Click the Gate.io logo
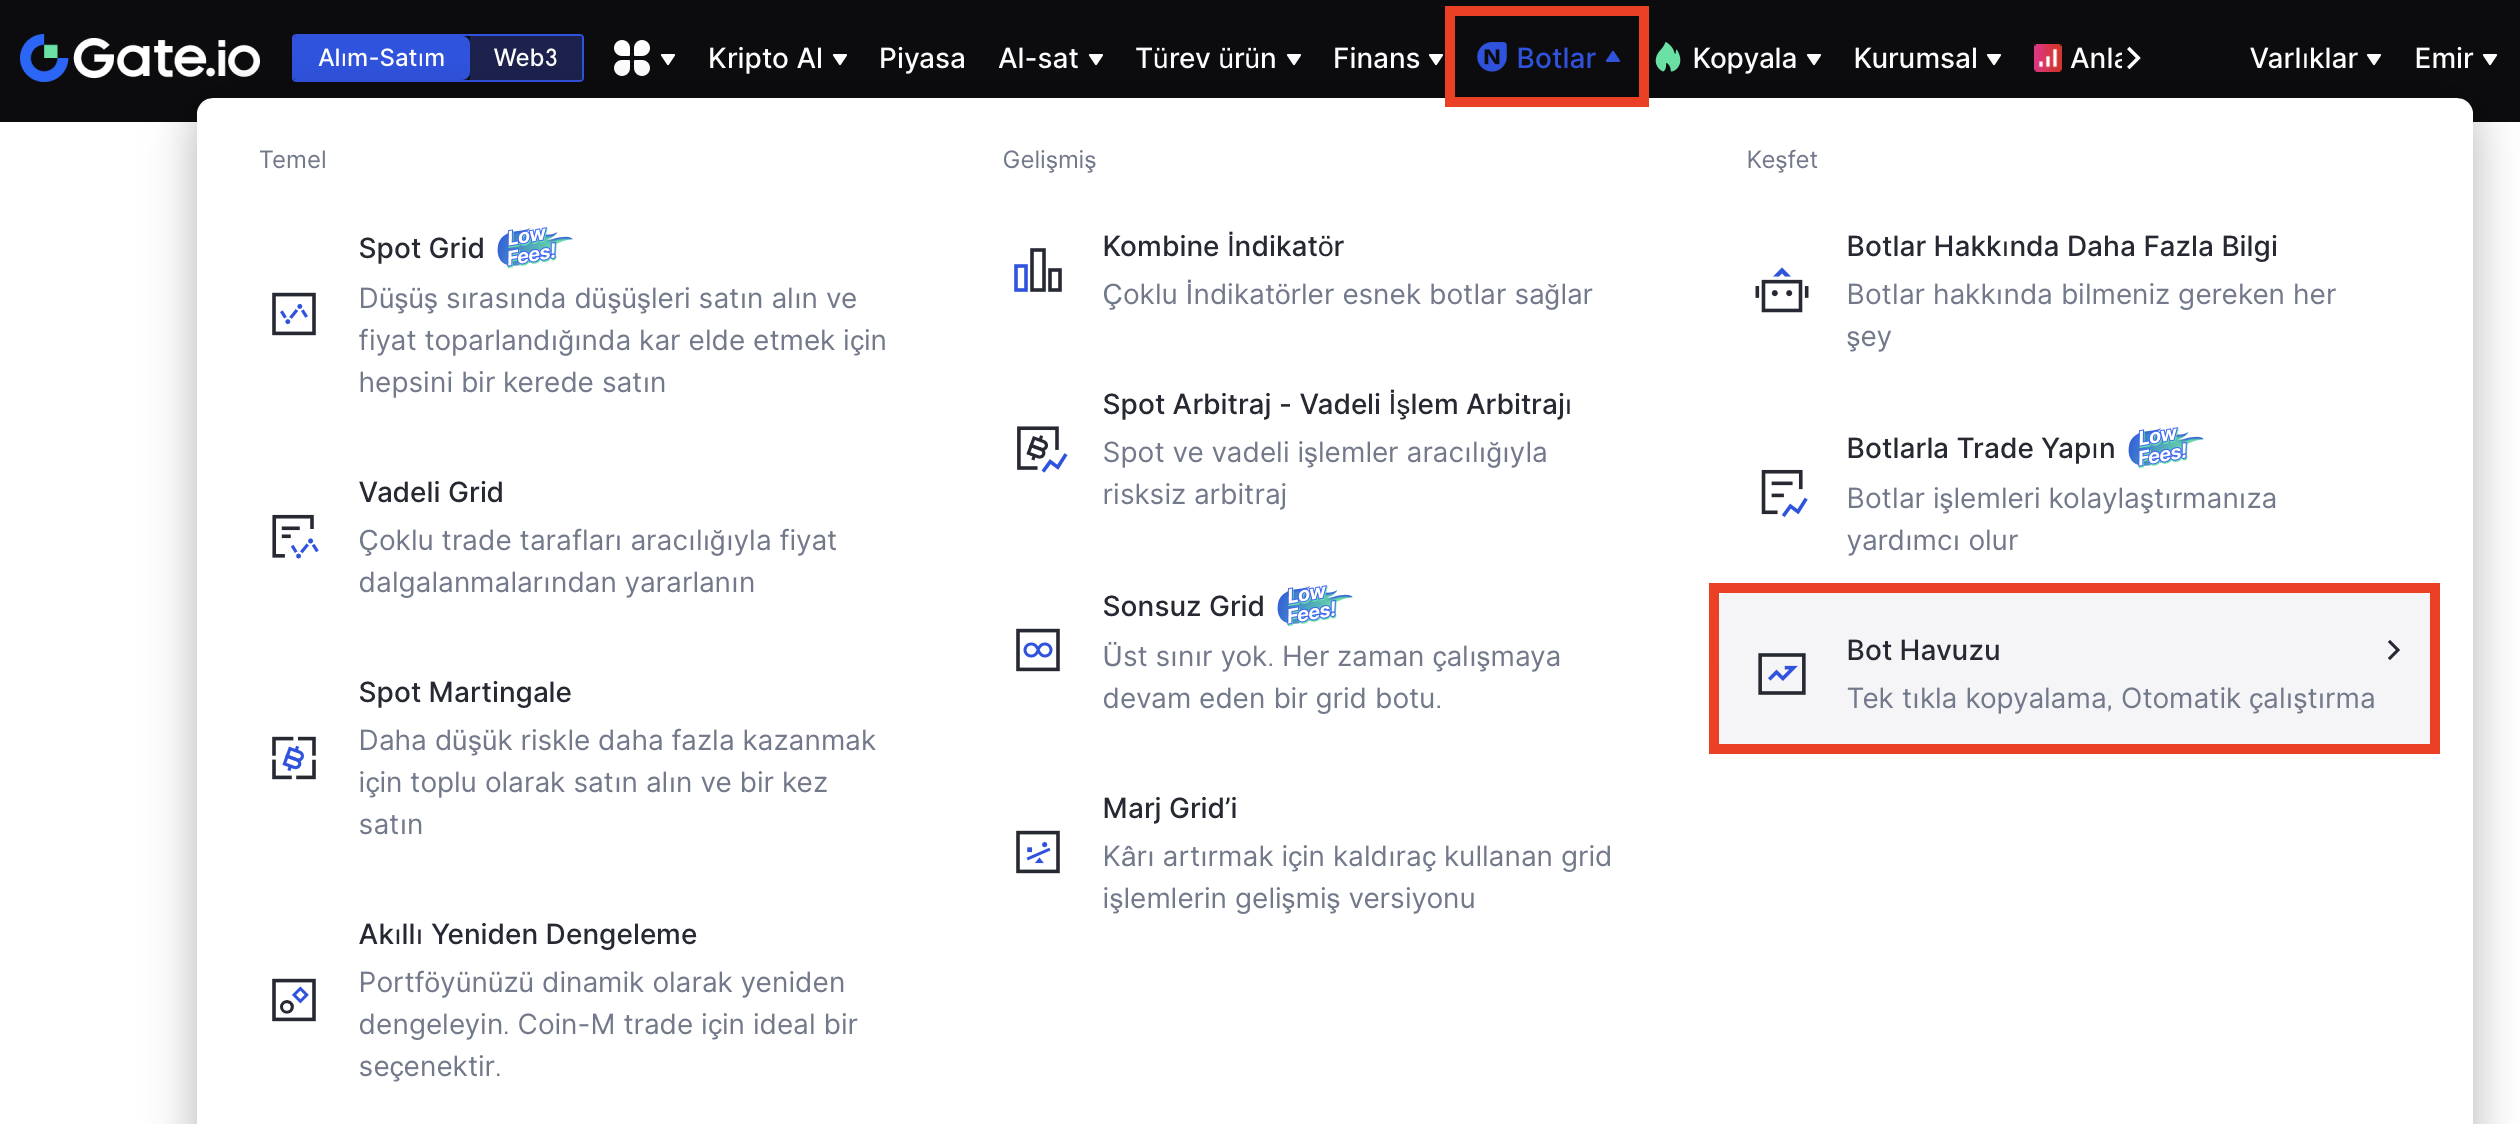This screenshot has height=1124, width=2520. tap(140, 58)
